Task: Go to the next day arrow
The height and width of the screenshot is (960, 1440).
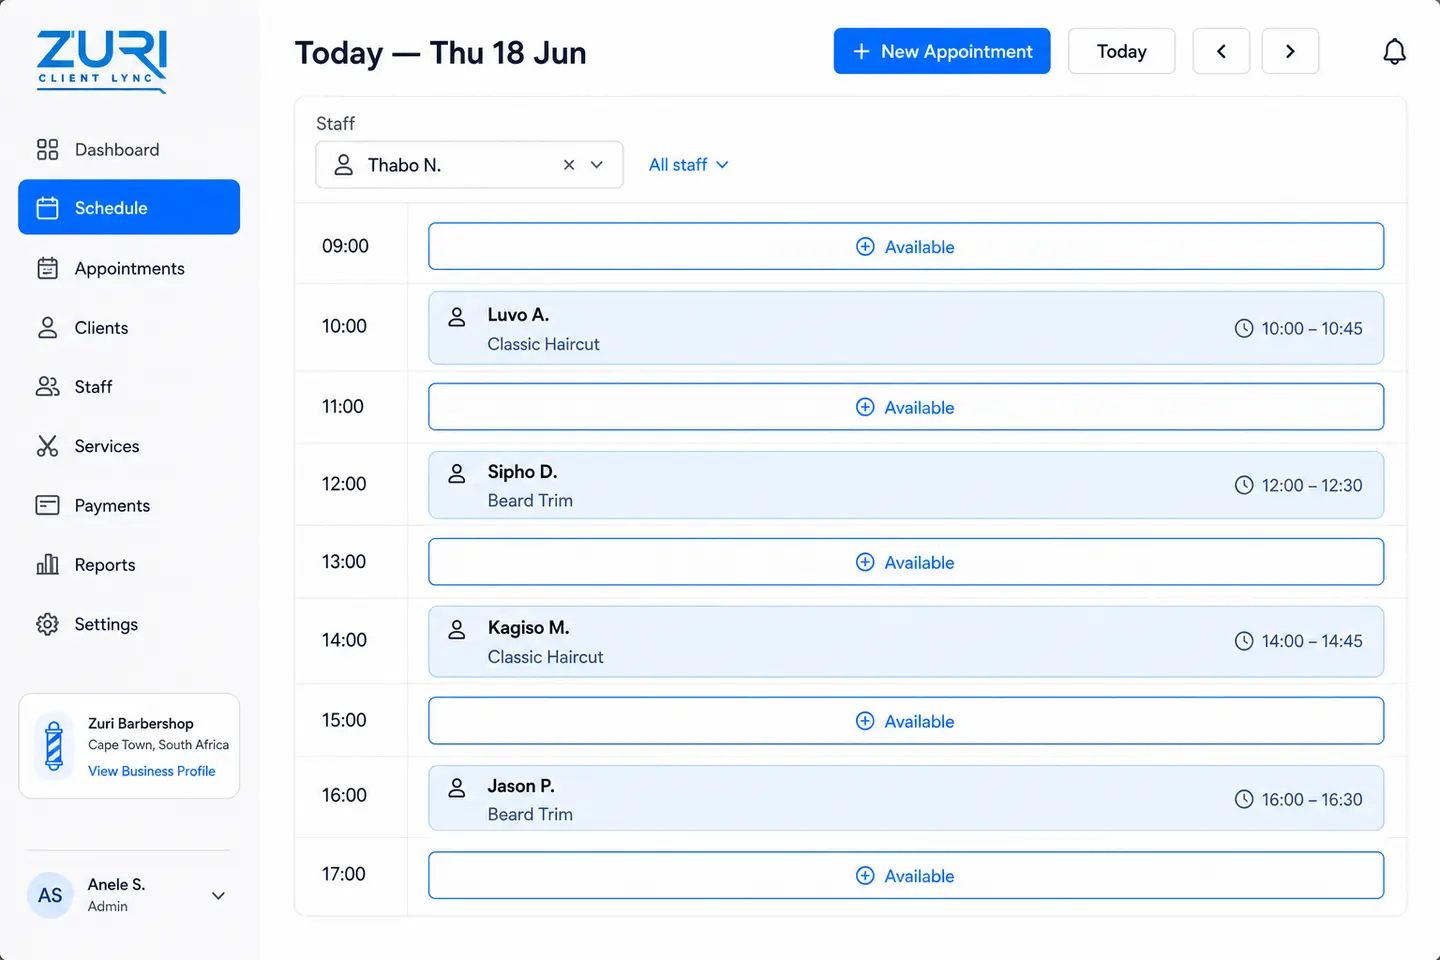Action: (1290, 51)
